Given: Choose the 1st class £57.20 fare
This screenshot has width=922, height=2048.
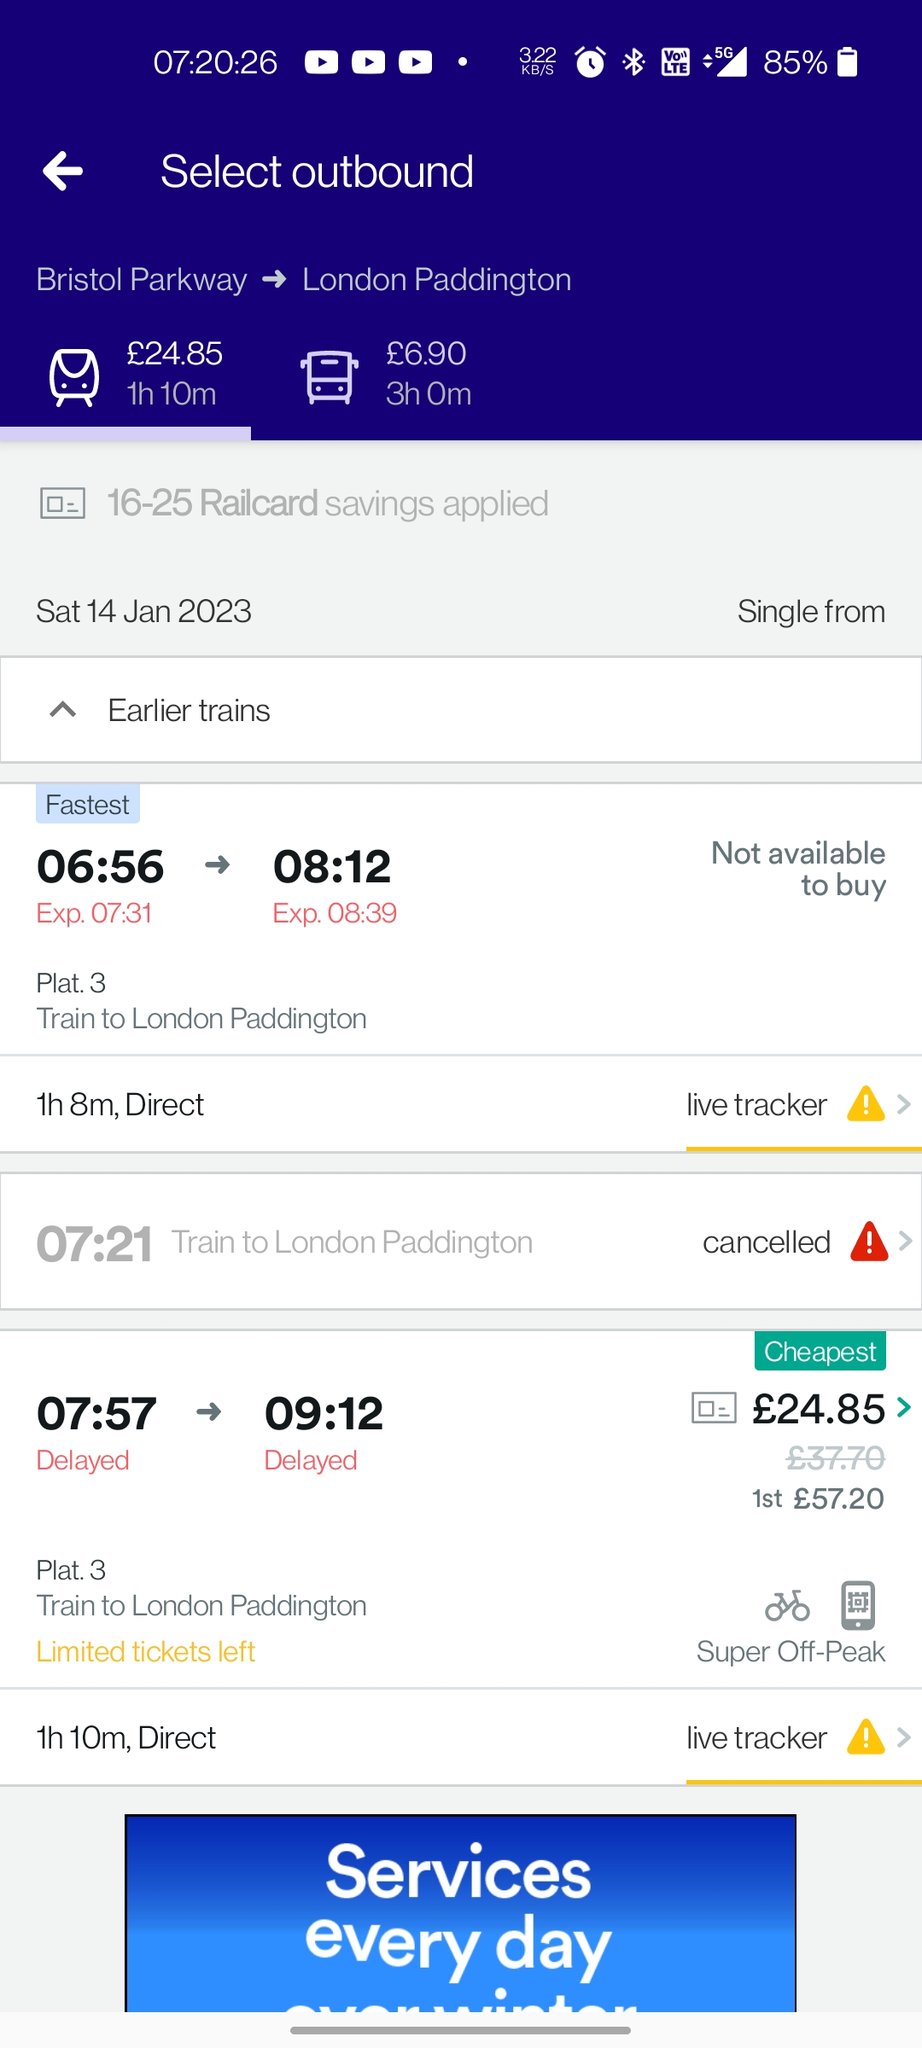Looking at the screenshot, I should 818,1499.
